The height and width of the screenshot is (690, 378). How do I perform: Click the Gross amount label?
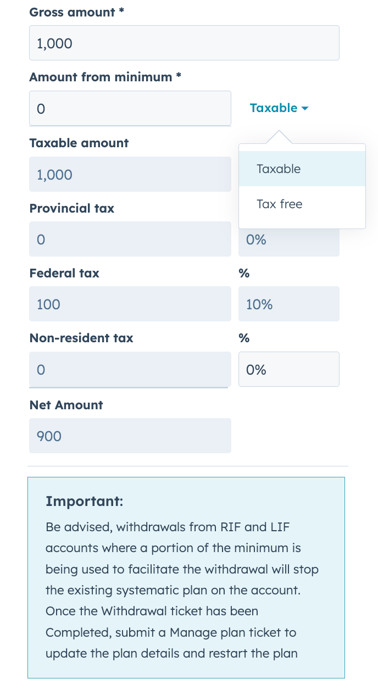coord(77,12)
